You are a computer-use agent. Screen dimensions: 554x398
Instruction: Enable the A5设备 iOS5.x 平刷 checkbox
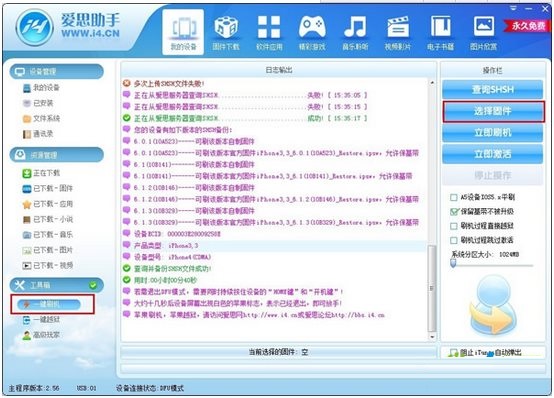(454, 197)
